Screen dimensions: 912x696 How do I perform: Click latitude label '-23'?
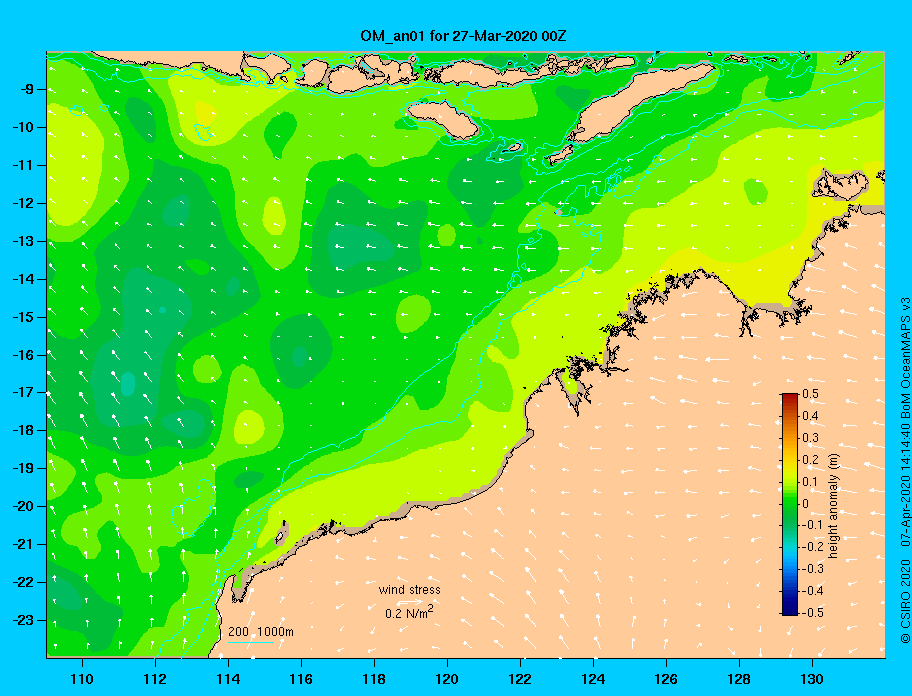[25, 620]
